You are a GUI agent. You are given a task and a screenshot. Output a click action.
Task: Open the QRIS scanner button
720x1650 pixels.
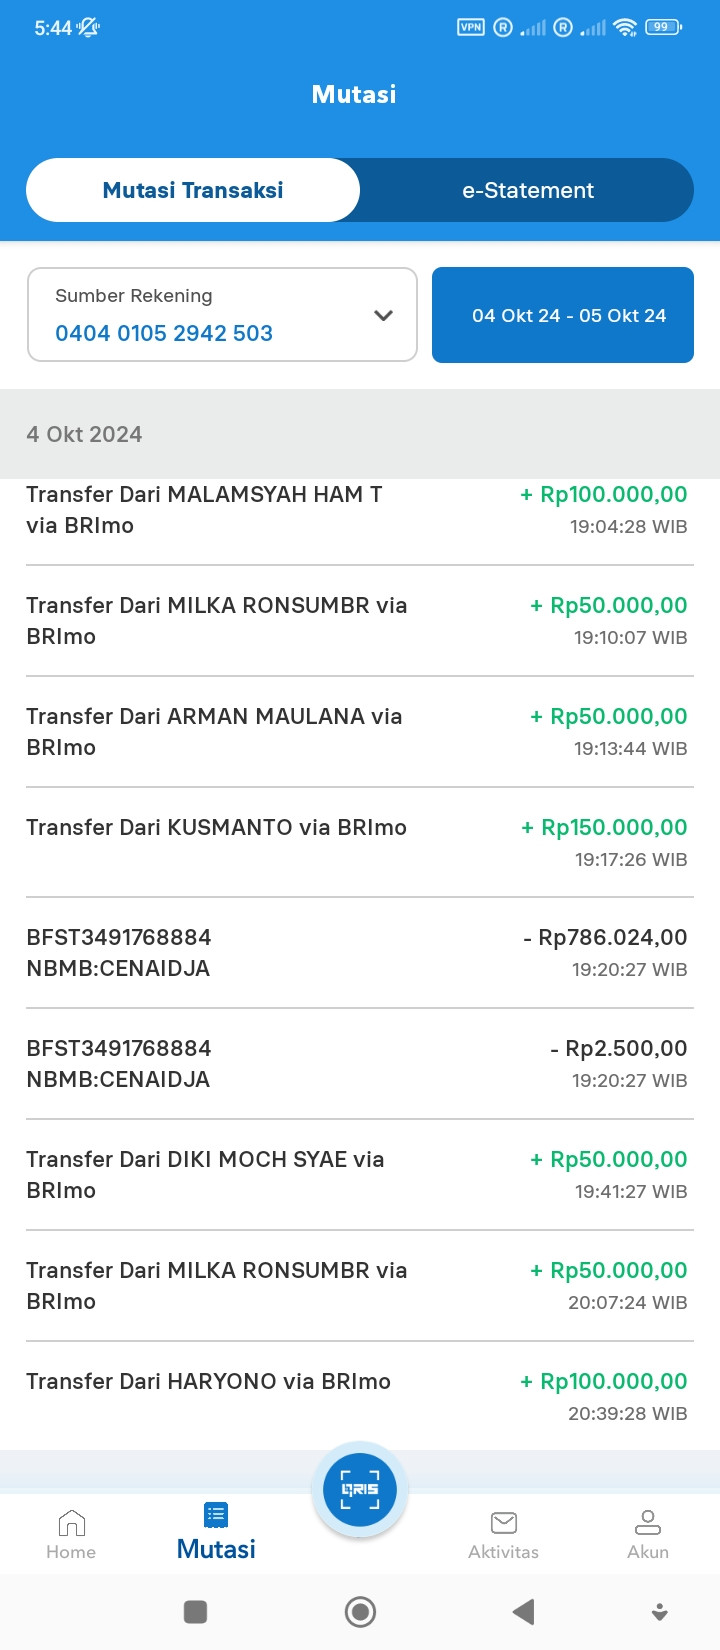(360, 1489)
